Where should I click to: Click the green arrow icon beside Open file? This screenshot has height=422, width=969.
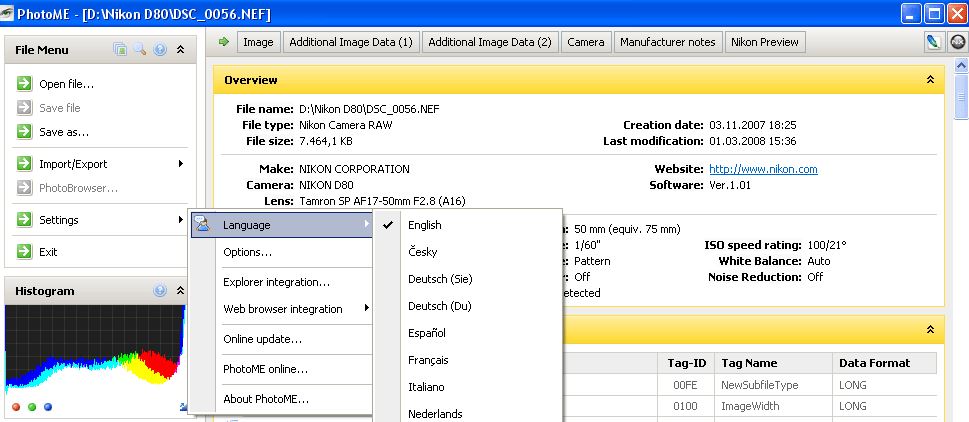pos(25,83)
